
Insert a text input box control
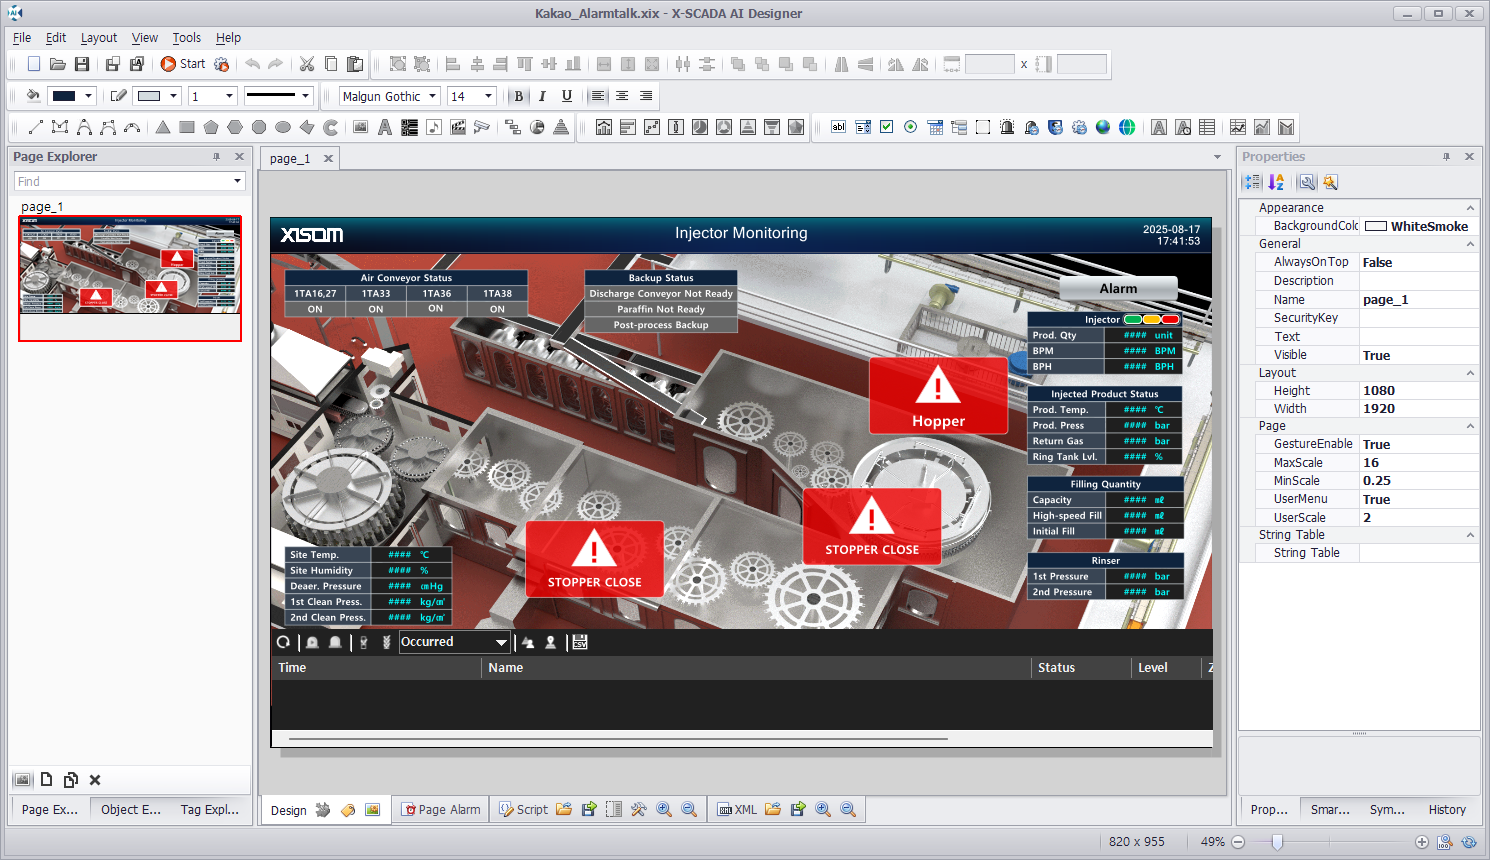(839, 127)
